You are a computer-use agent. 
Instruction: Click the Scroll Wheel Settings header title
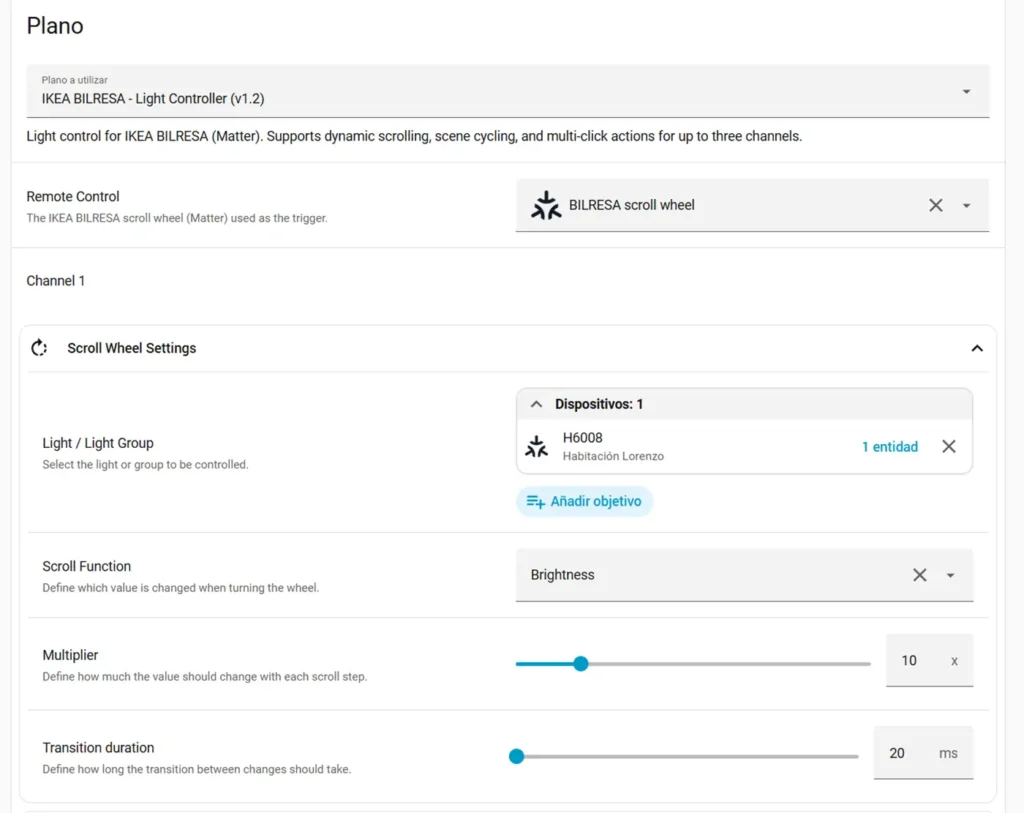coord(131,348)
